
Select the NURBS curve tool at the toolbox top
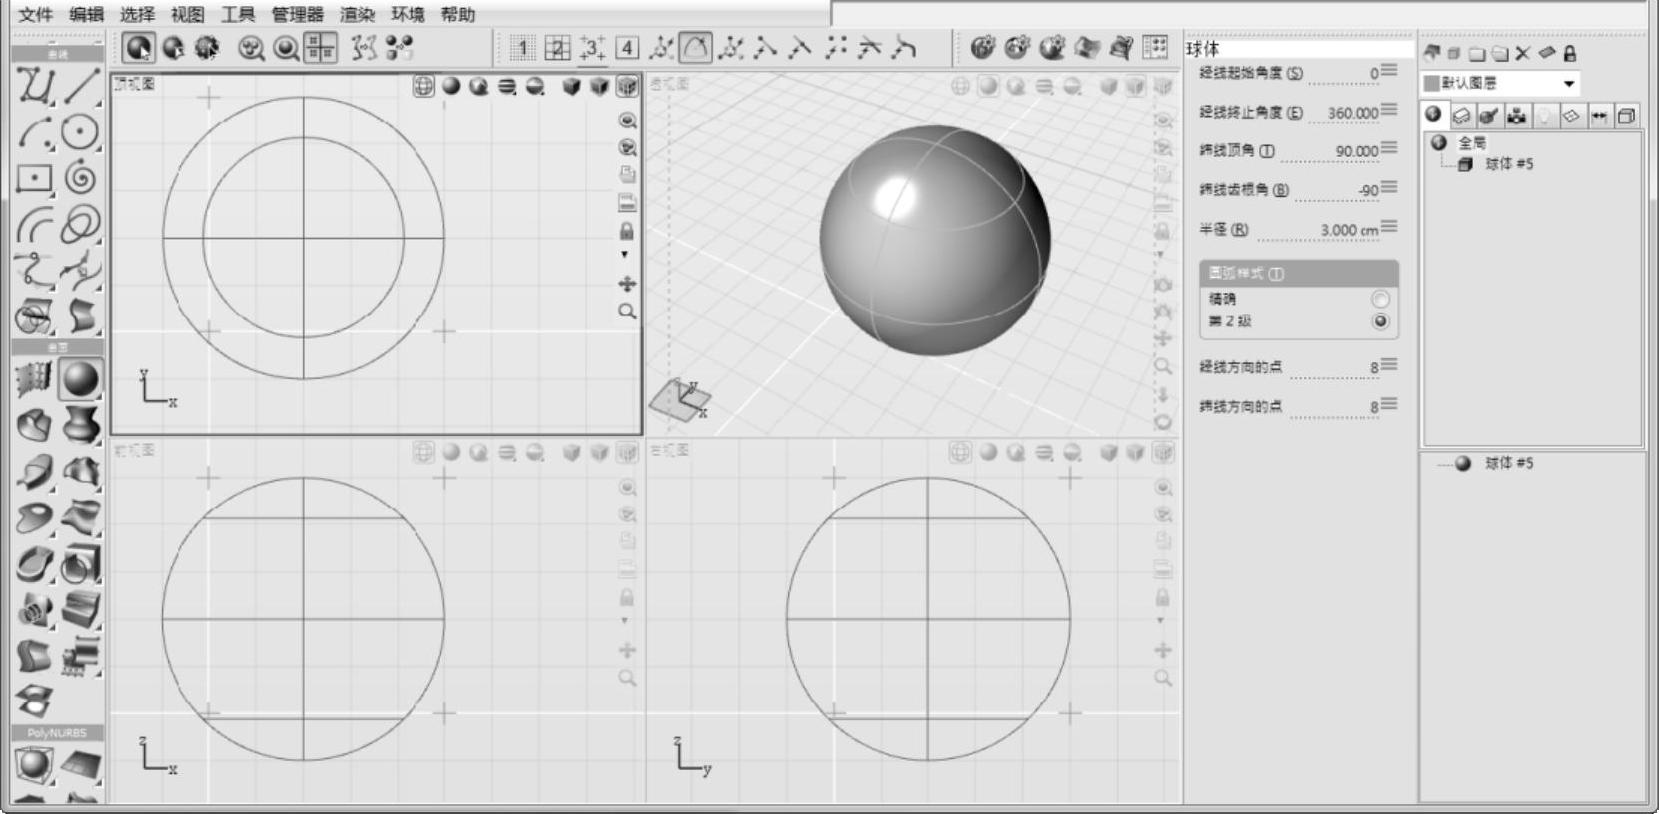coord(34,86)
